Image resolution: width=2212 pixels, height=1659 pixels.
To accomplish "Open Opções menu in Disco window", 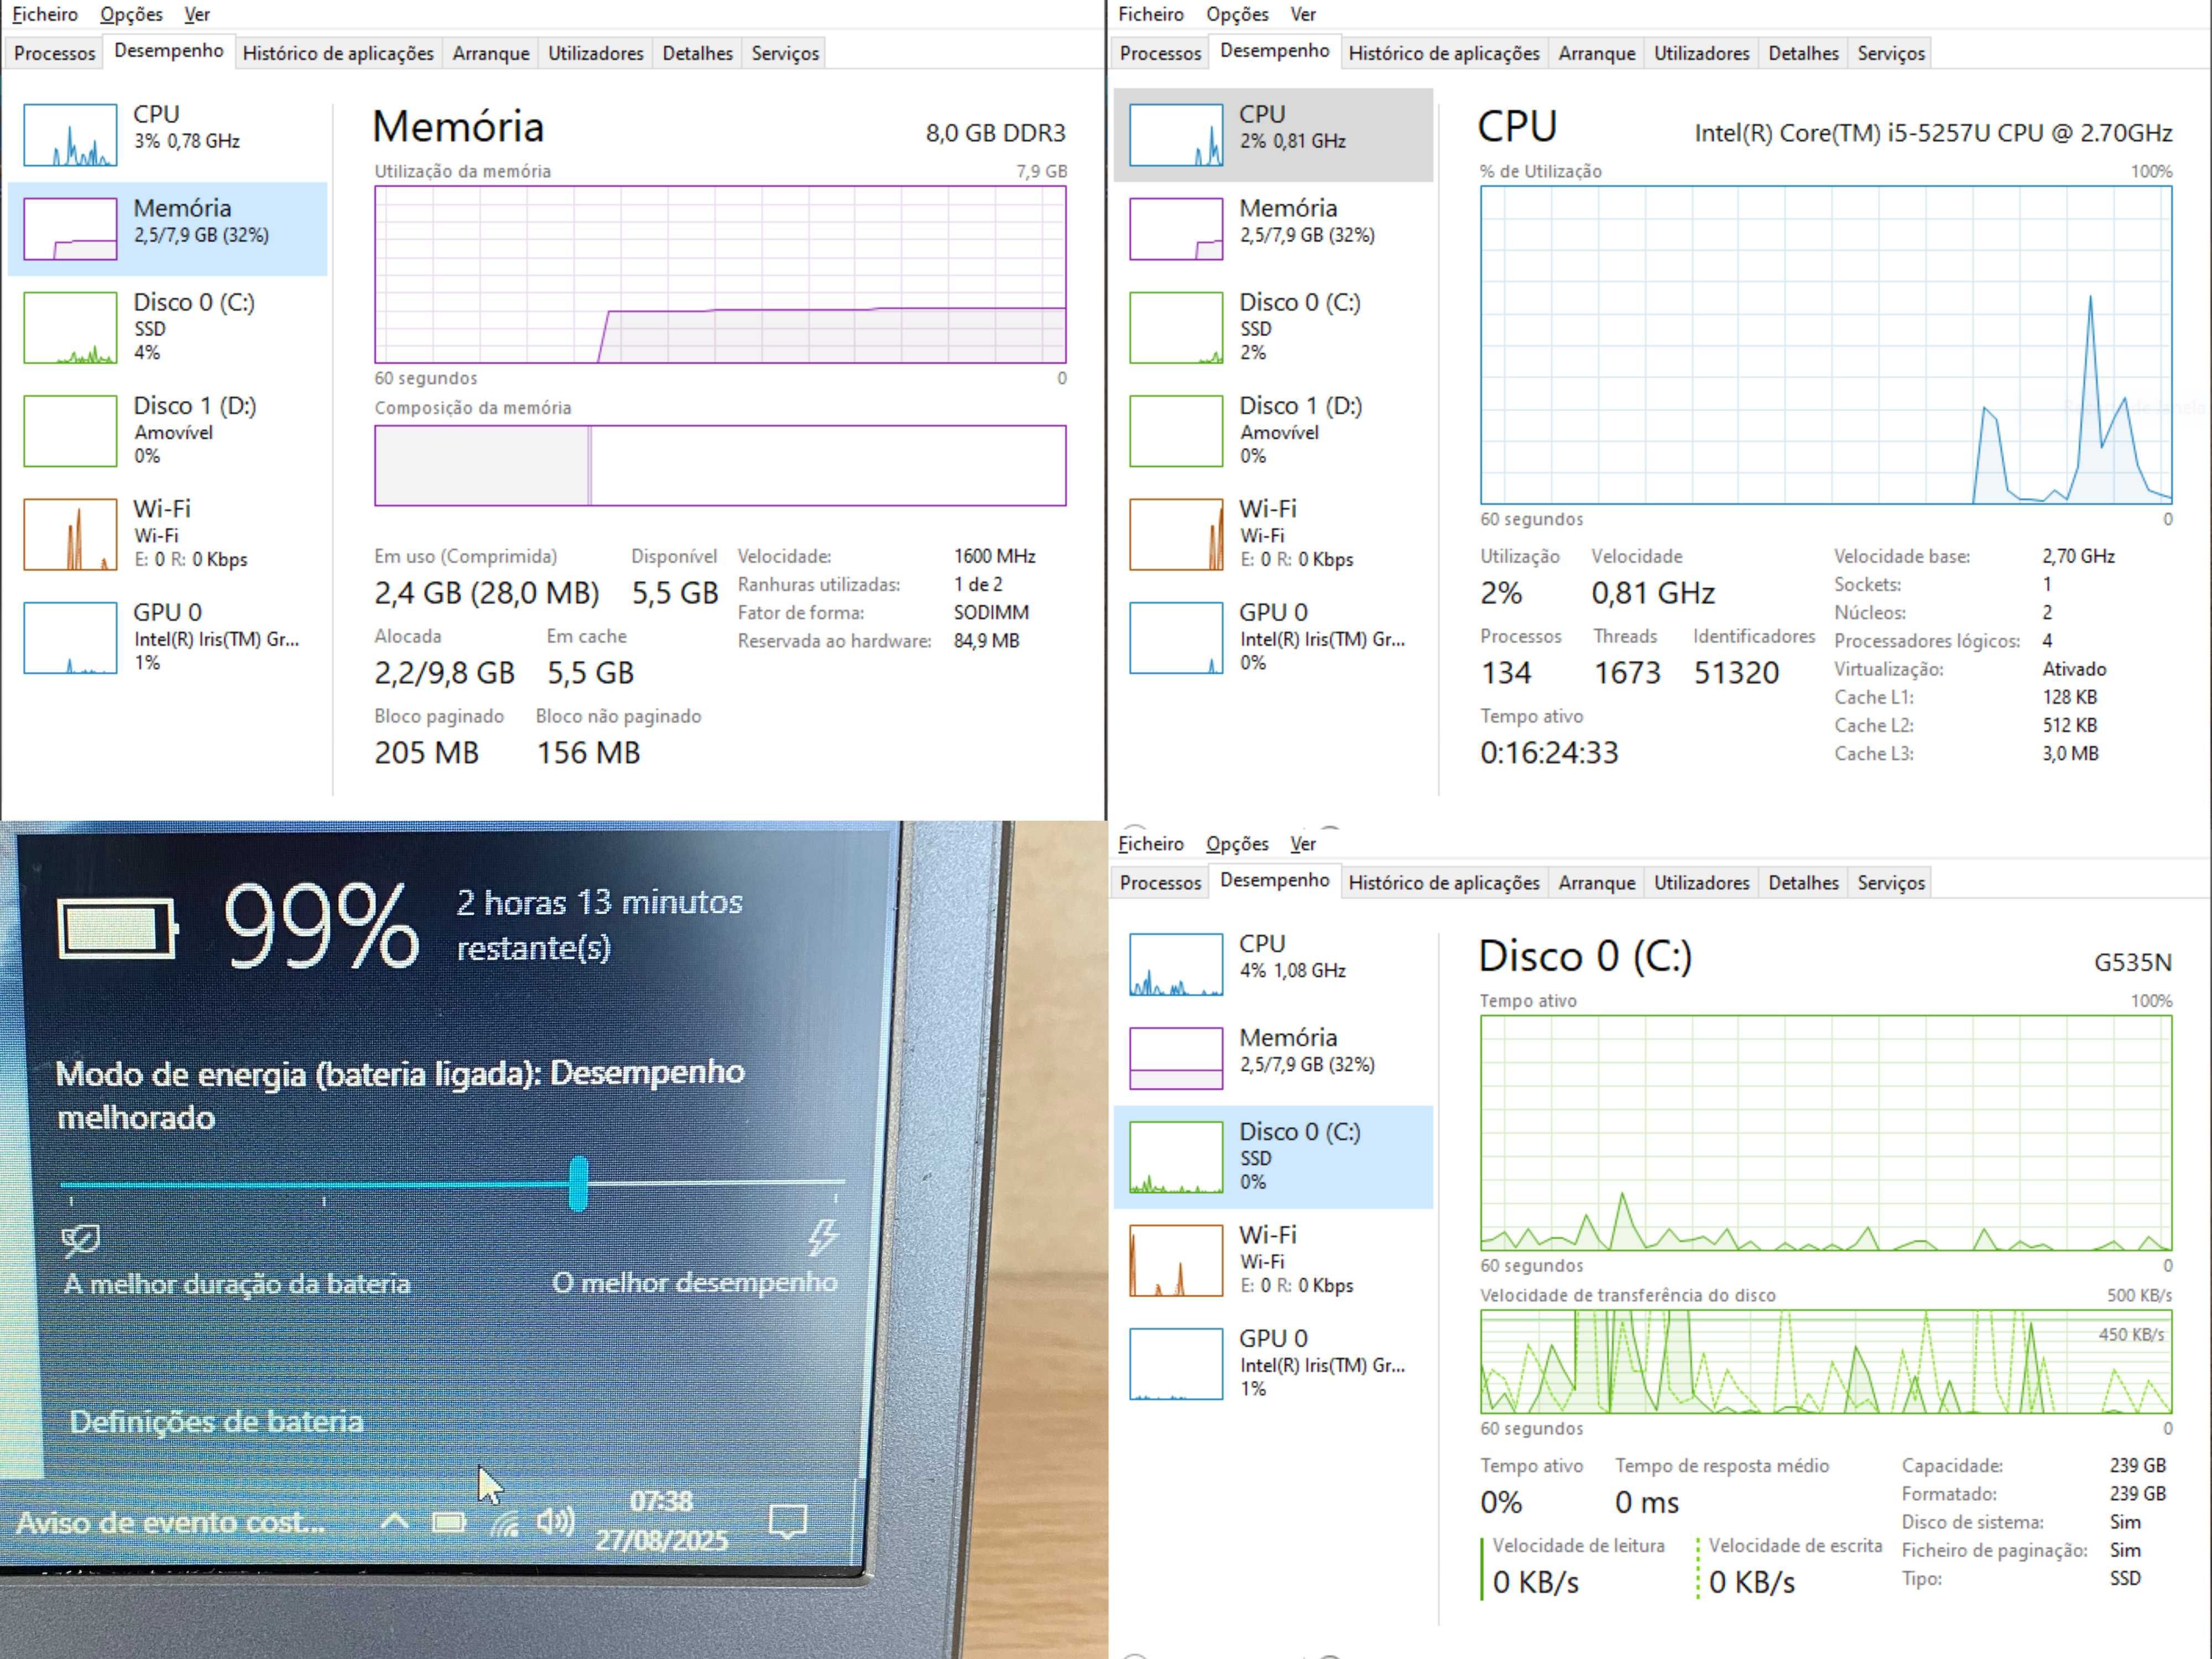I will click(x=1237, y=844).
